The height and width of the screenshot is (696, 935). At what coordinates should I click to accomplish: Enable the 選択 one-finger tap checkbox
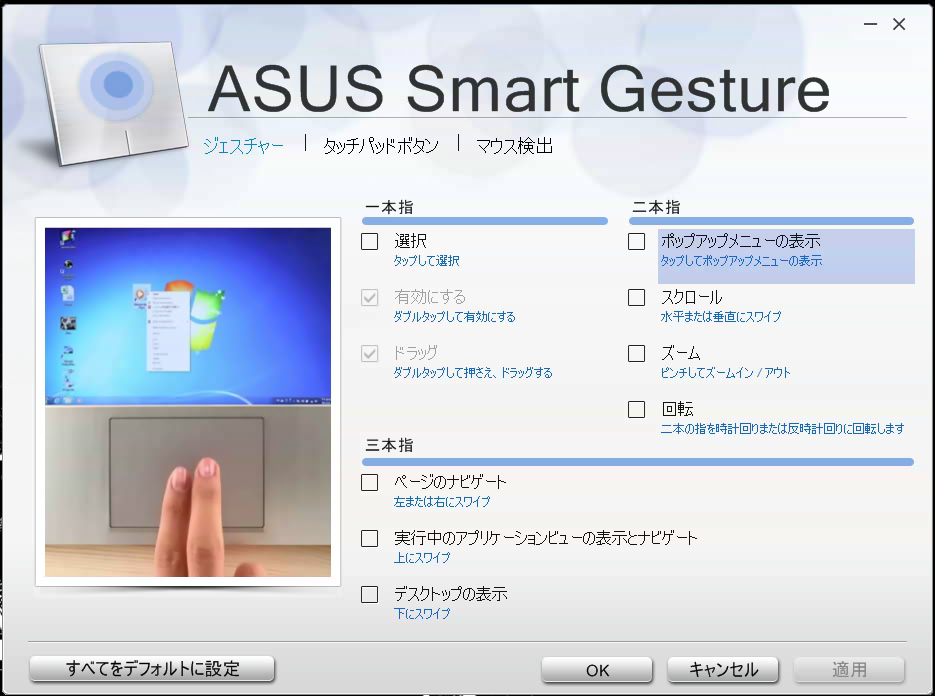pos(370,241)
